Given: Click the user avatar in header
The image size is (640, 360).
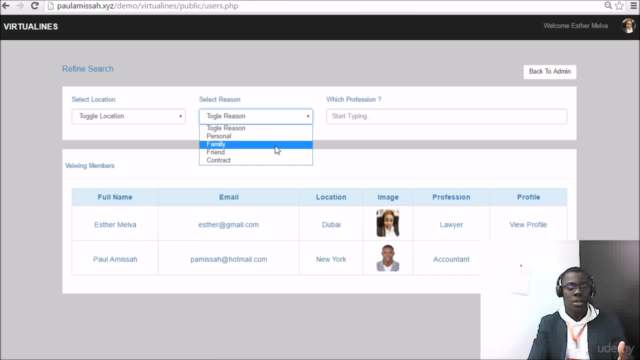Looking at the screenshot, I should pyautogui.click(x=628, y=26).
